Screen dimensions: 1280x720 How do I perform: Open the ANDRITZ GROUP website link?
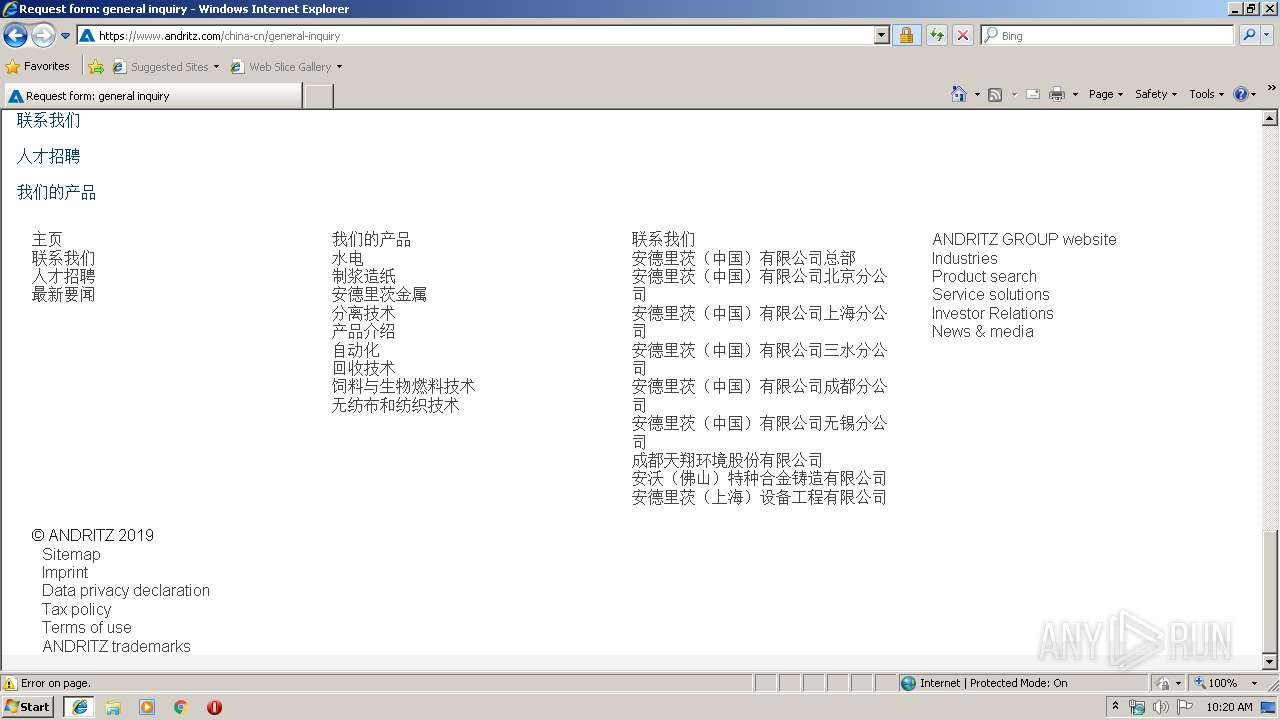coord(1024,239)
